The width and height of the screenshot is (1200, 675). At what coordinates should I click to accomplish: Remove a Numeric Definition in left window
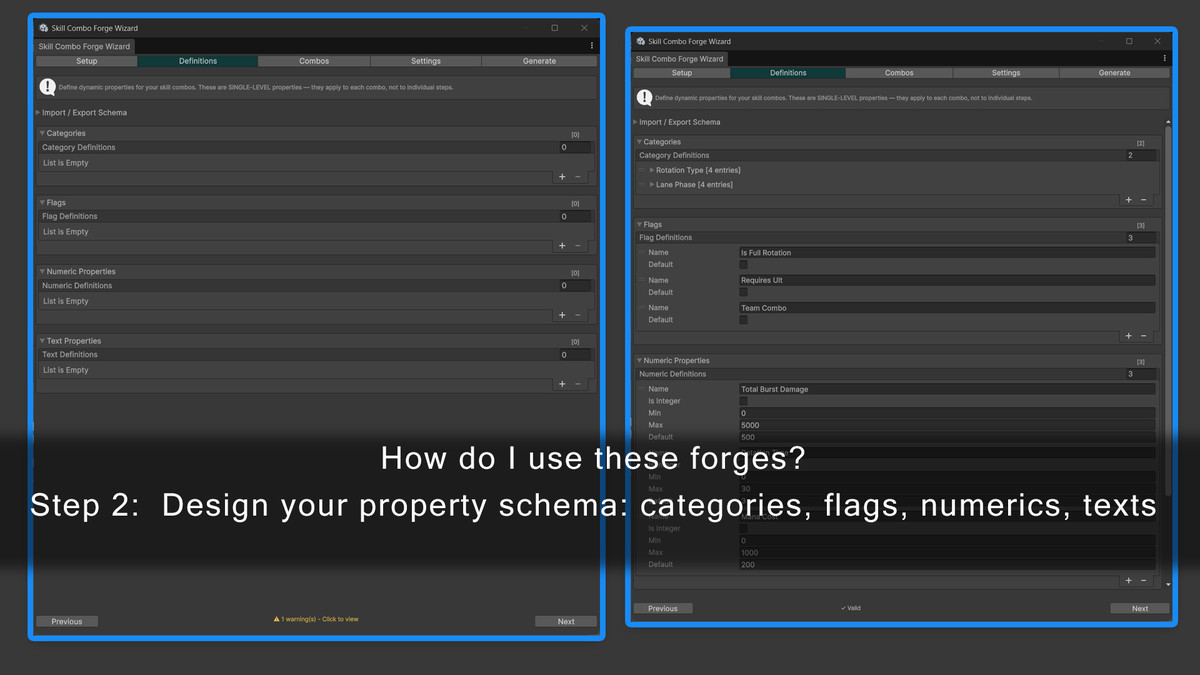(x=578, y=315)
